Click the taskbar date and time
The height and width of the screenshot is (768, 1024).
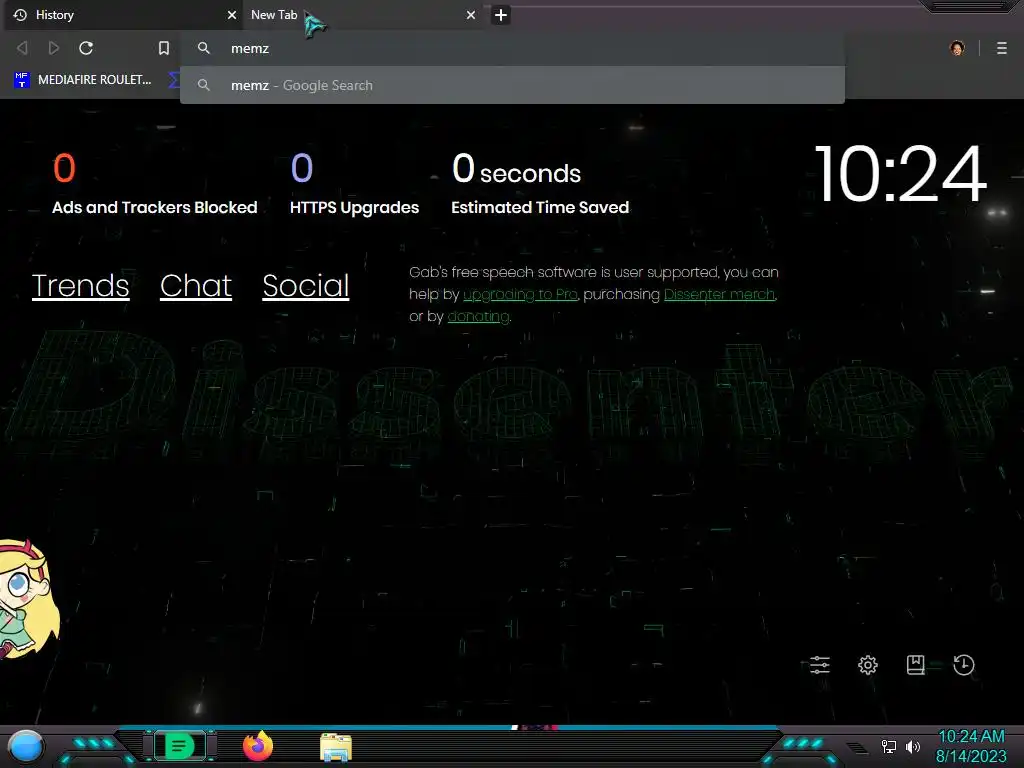click(x=971, y=746)
